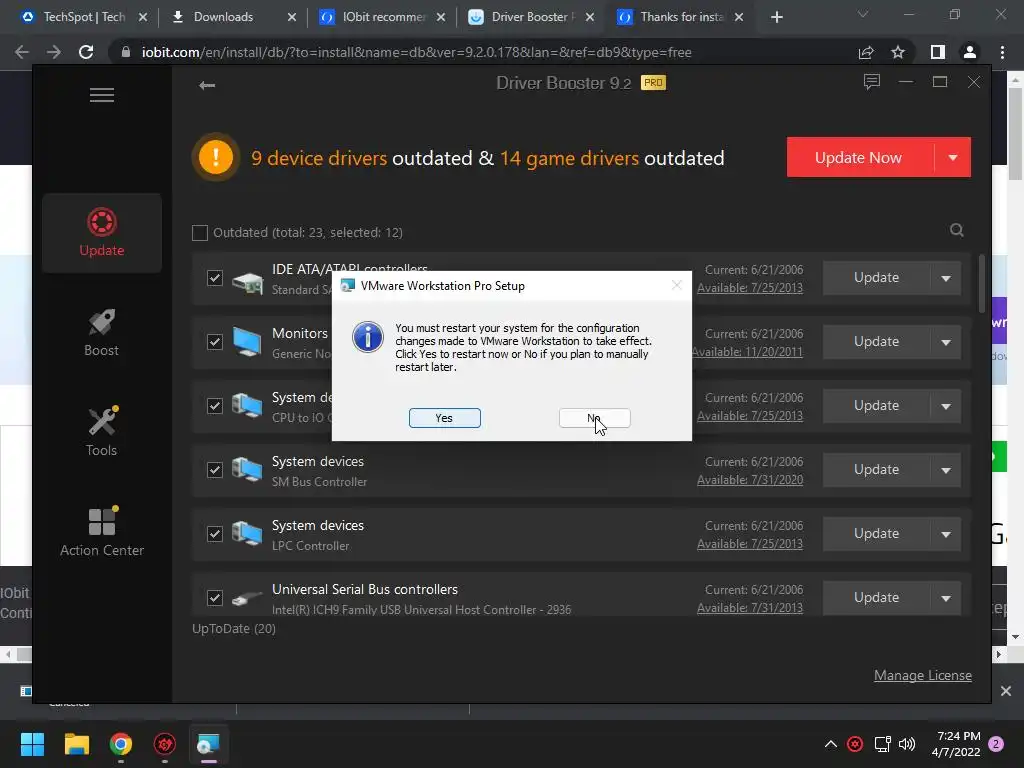Toggle select-all Outdated checkbox

pos(200,232)
